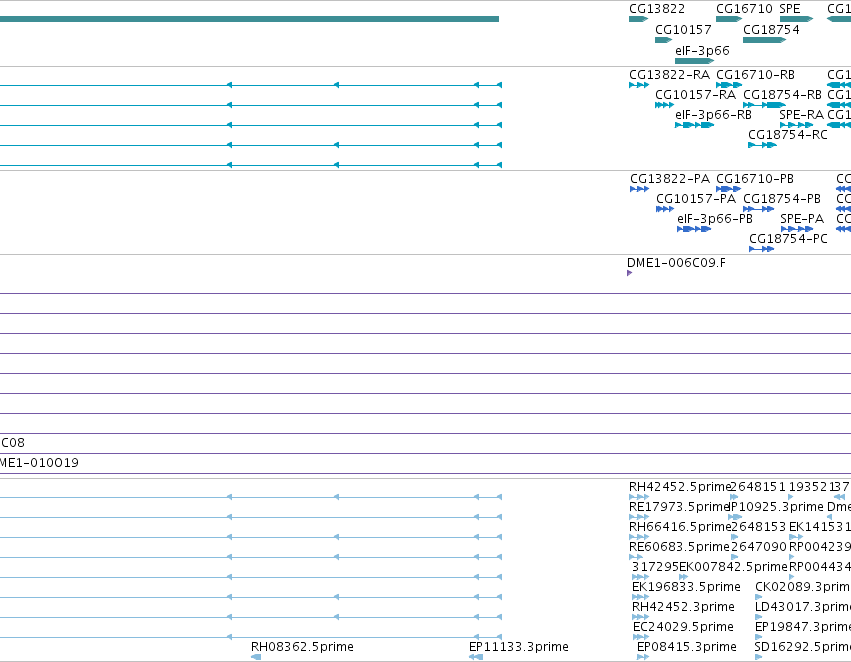Select transcript SPE-RA
851x662 pixels.
click(x=801, y=115)
